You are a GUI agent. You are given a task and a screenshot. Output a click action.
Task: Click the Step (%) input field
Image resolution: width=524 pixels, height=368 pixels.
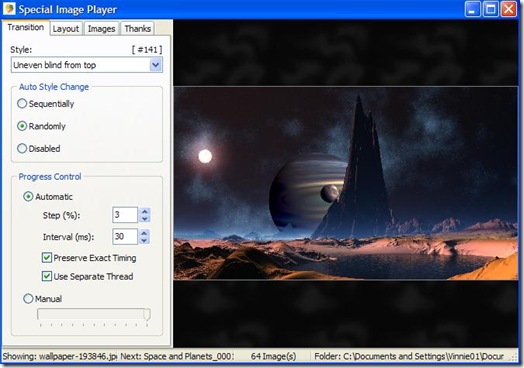pos(125,215)
